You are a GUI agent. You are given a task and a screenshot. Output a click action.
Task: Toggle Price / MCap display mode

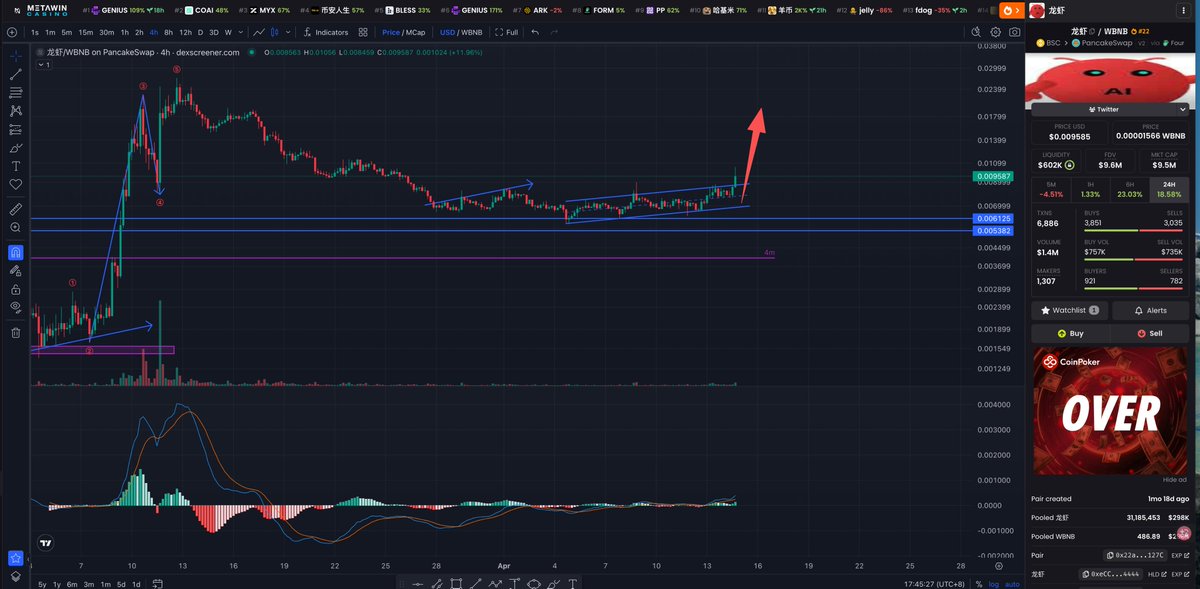(x=404, y=32)
